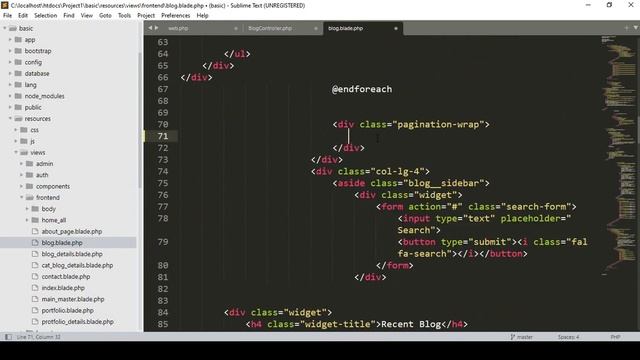Open main_master.blade.php file
Image resolution: width=640 pixels, height=360 pixels.
coord(73,299)
